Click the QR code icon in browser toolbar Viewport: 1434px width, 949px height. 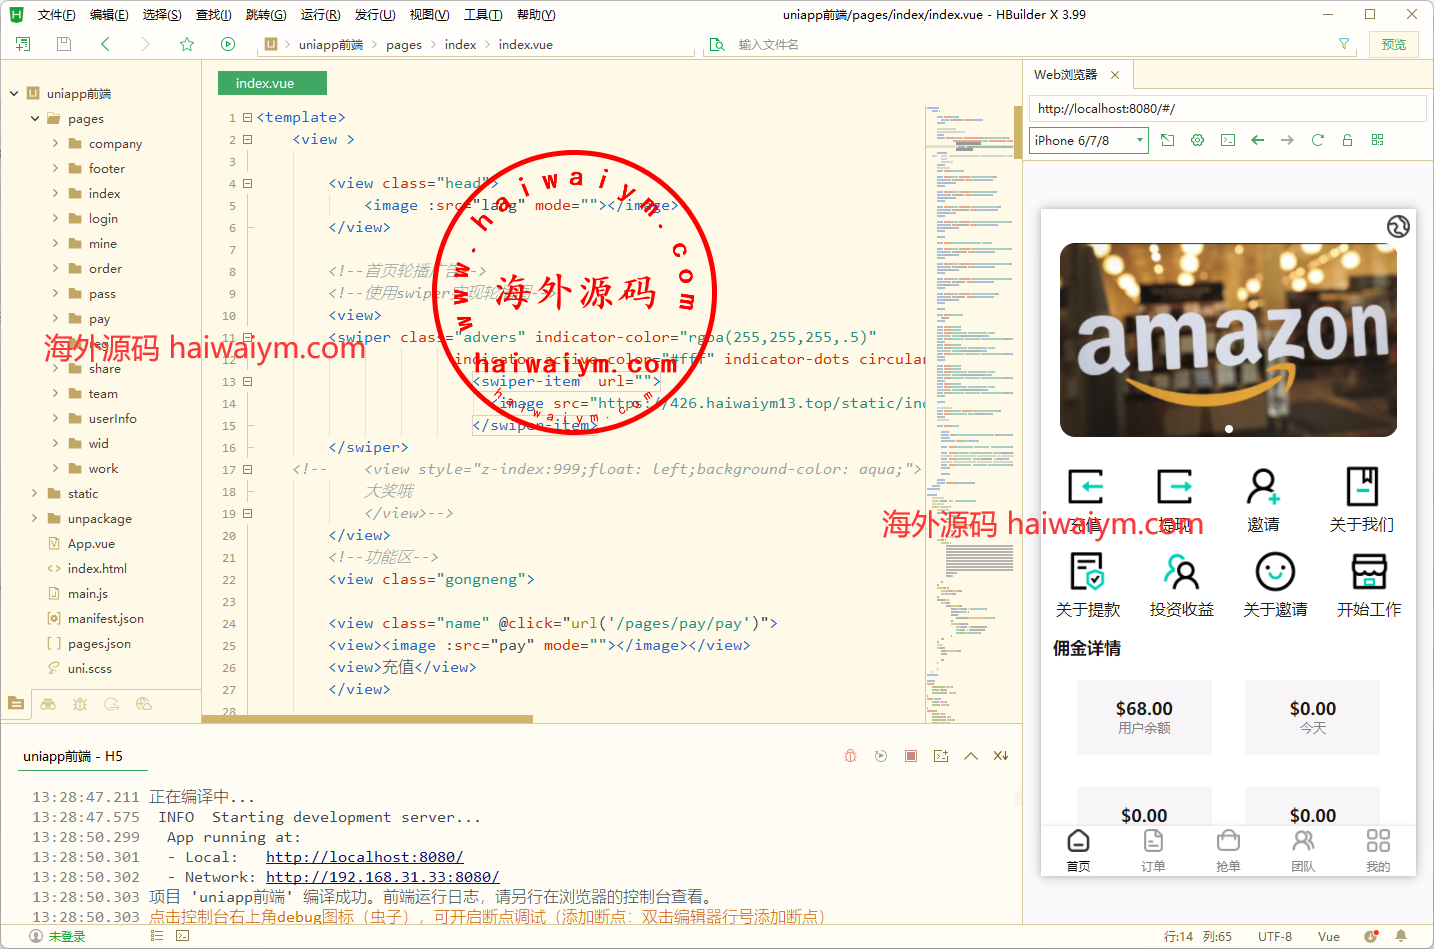[1377, 140]
